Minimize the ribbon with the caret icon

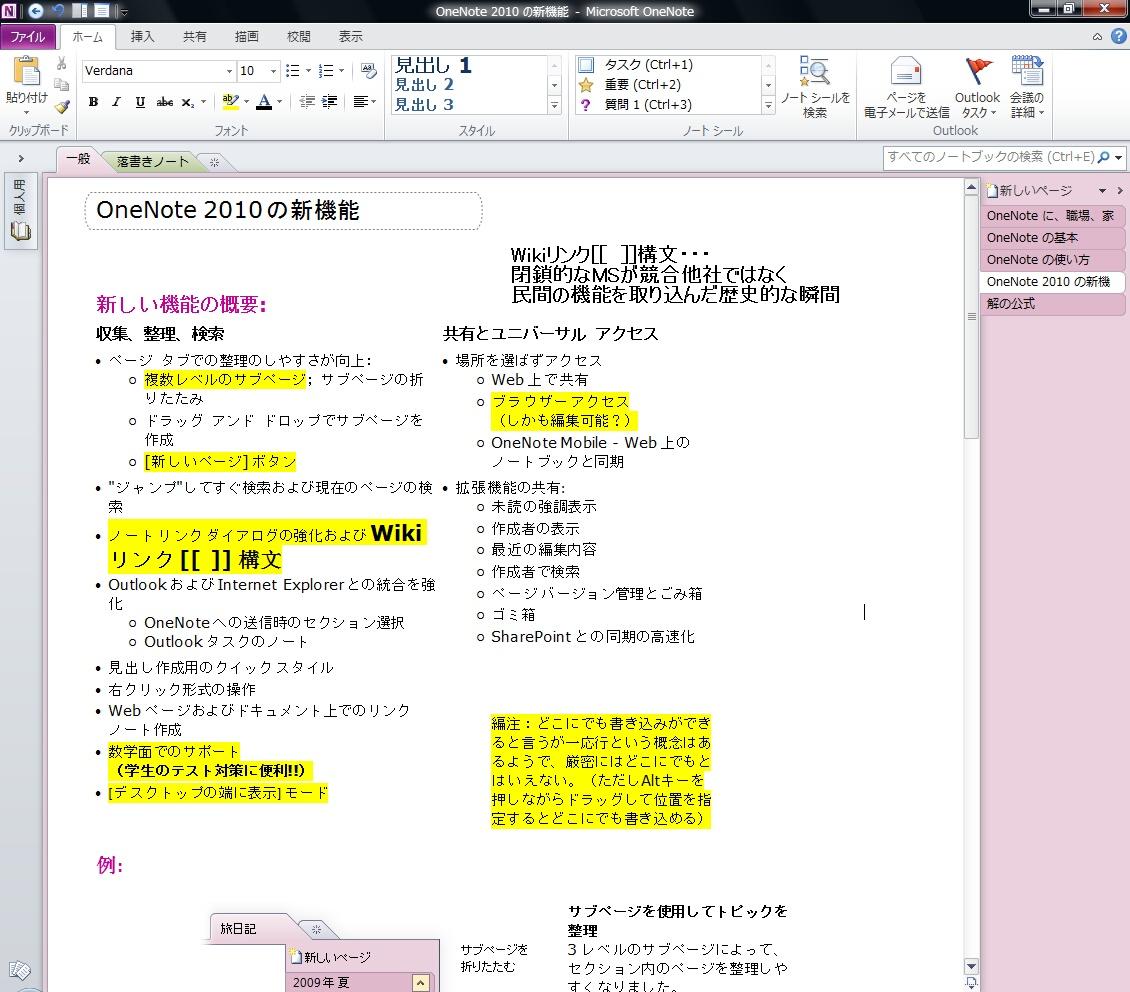point(1097,37)
